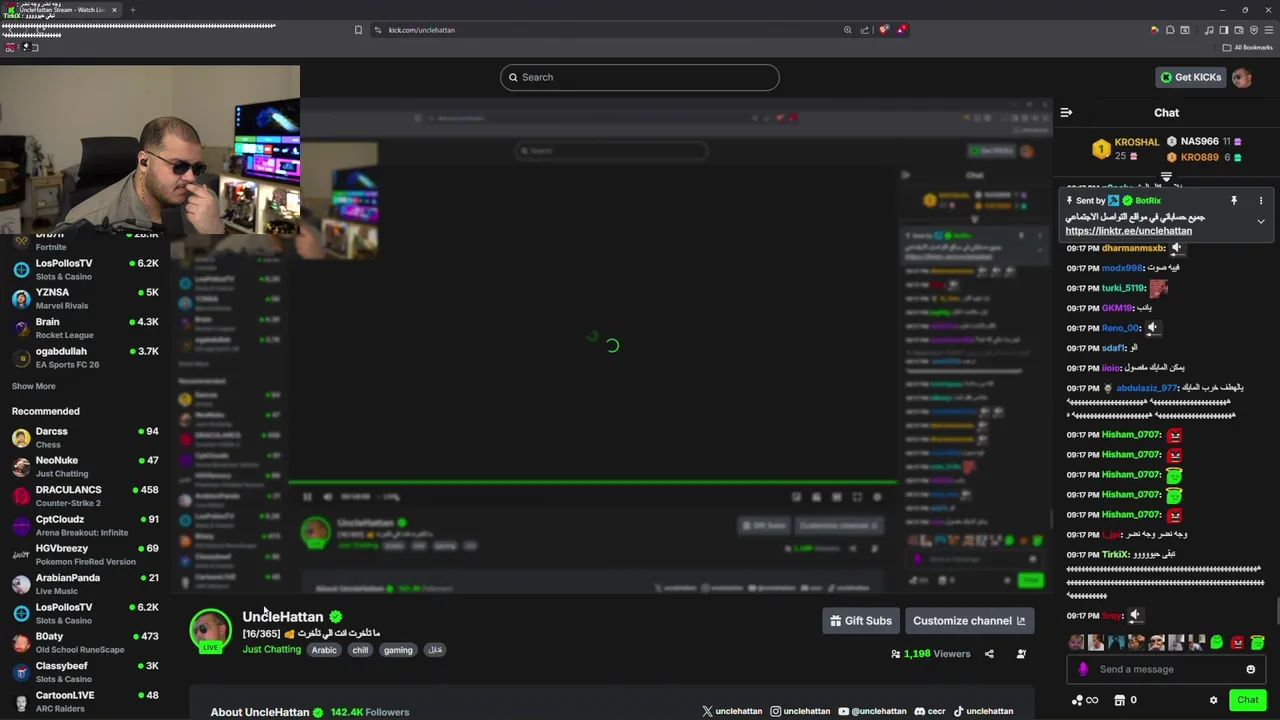Image resolution: width=1280 pixels, height=720 pixels.
Task: Open browser hamburger main menu
Action: pos(1268,30)
